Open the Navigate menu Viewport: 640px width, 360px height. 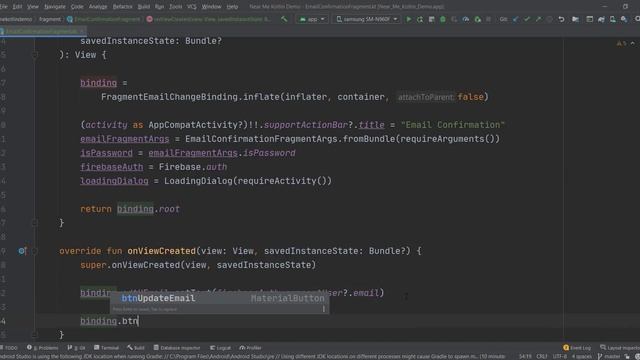[55, 7]
